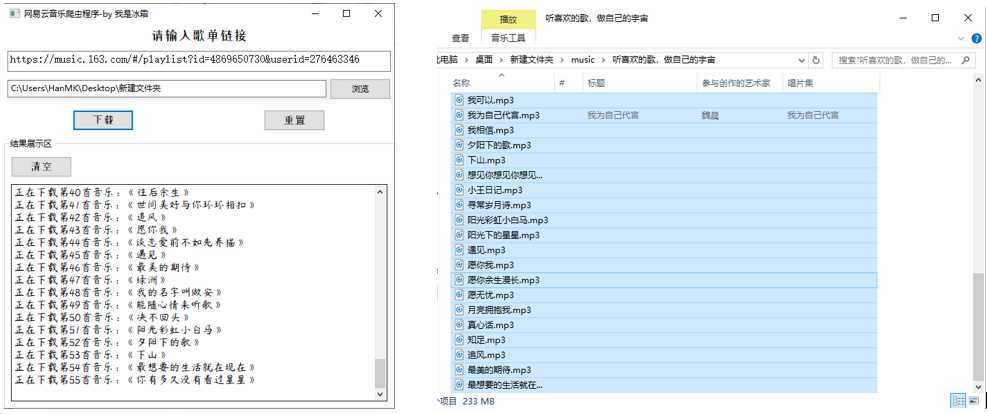
Task: Click the refresh icon beside address bar
Action: point(816,60)
